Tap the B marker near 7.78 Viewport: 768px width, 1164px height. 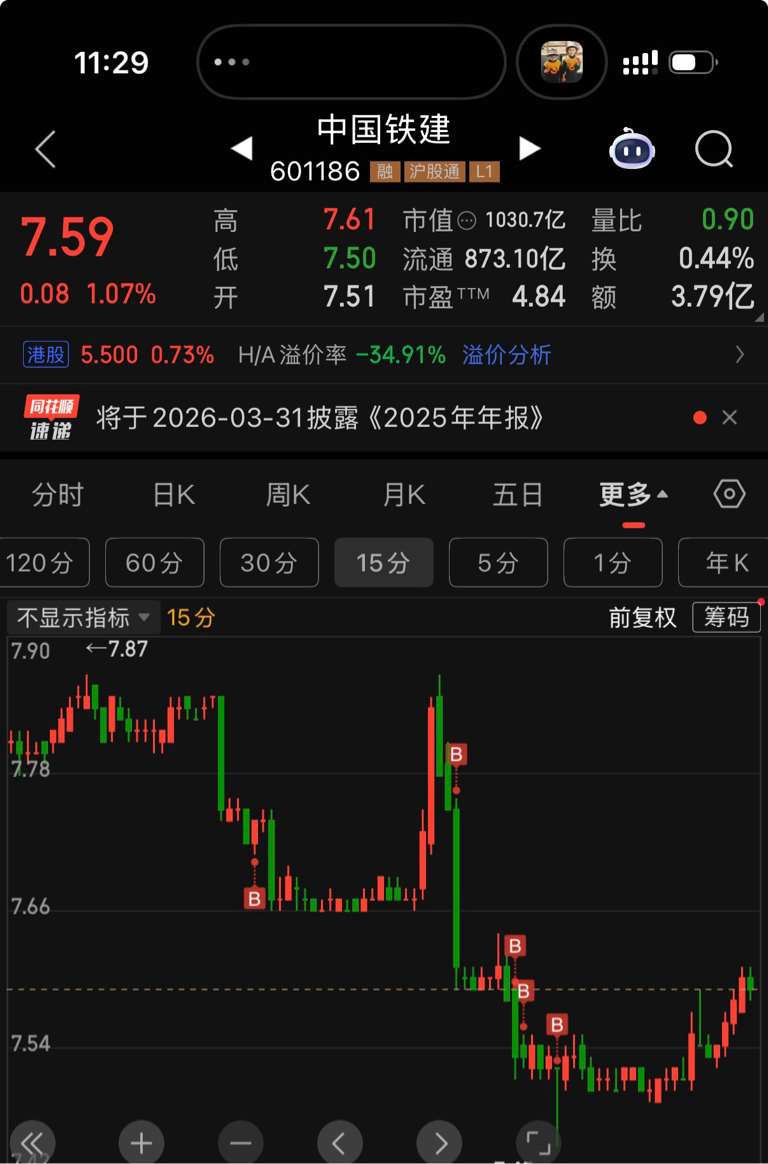(456, 755)
